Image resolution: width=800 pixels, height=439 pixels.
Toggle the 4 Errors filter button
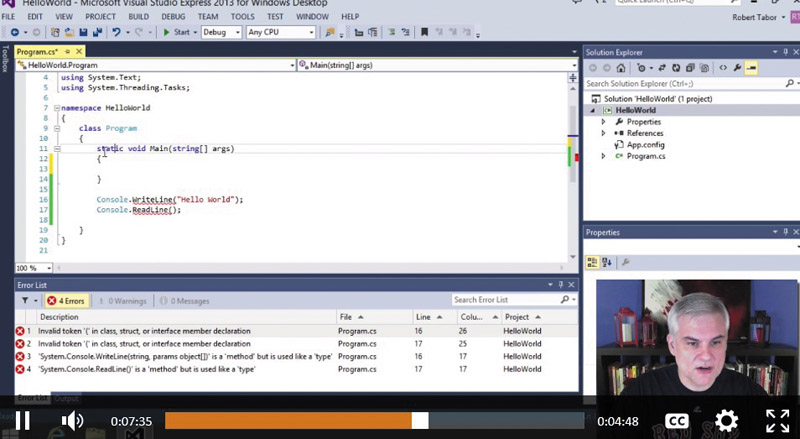66,301
